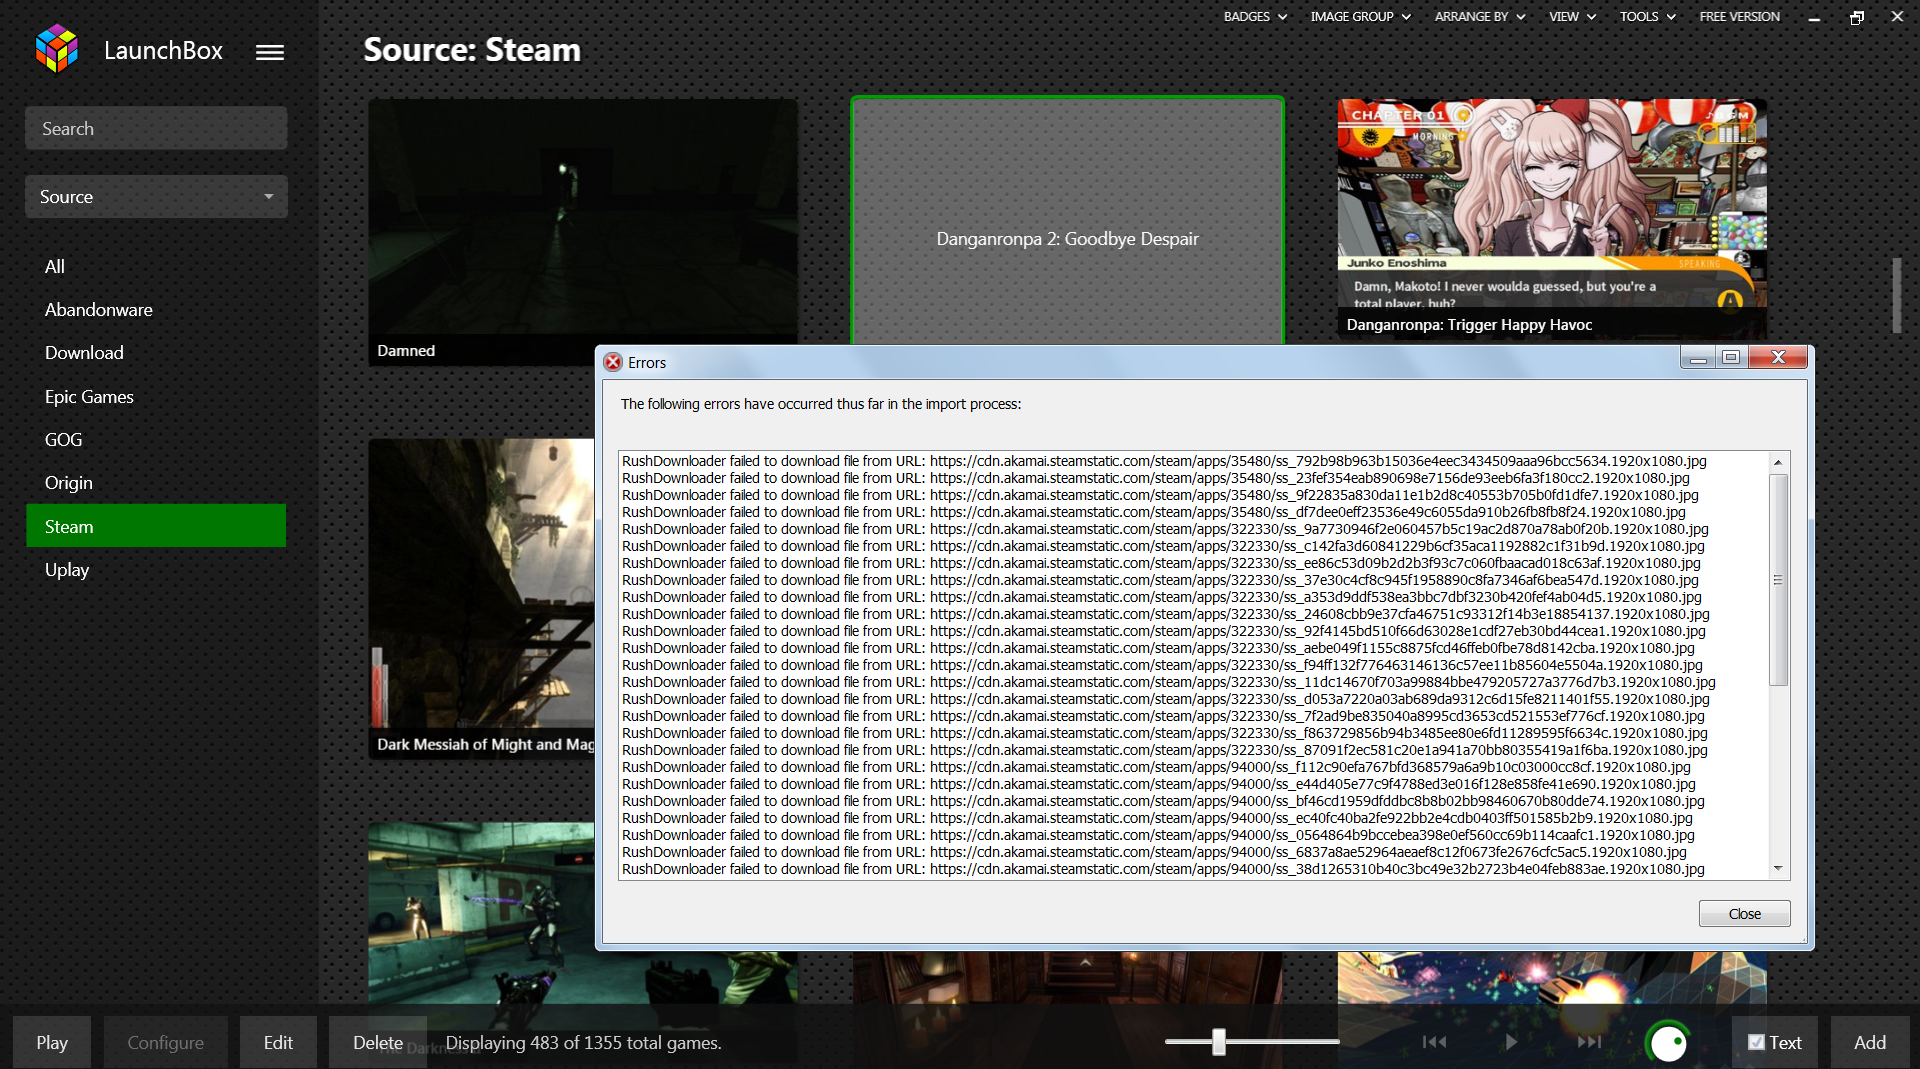Expand the TOOLS menu
This screenshot has width=1920, height=1069.
click(x=1647, y=17)
